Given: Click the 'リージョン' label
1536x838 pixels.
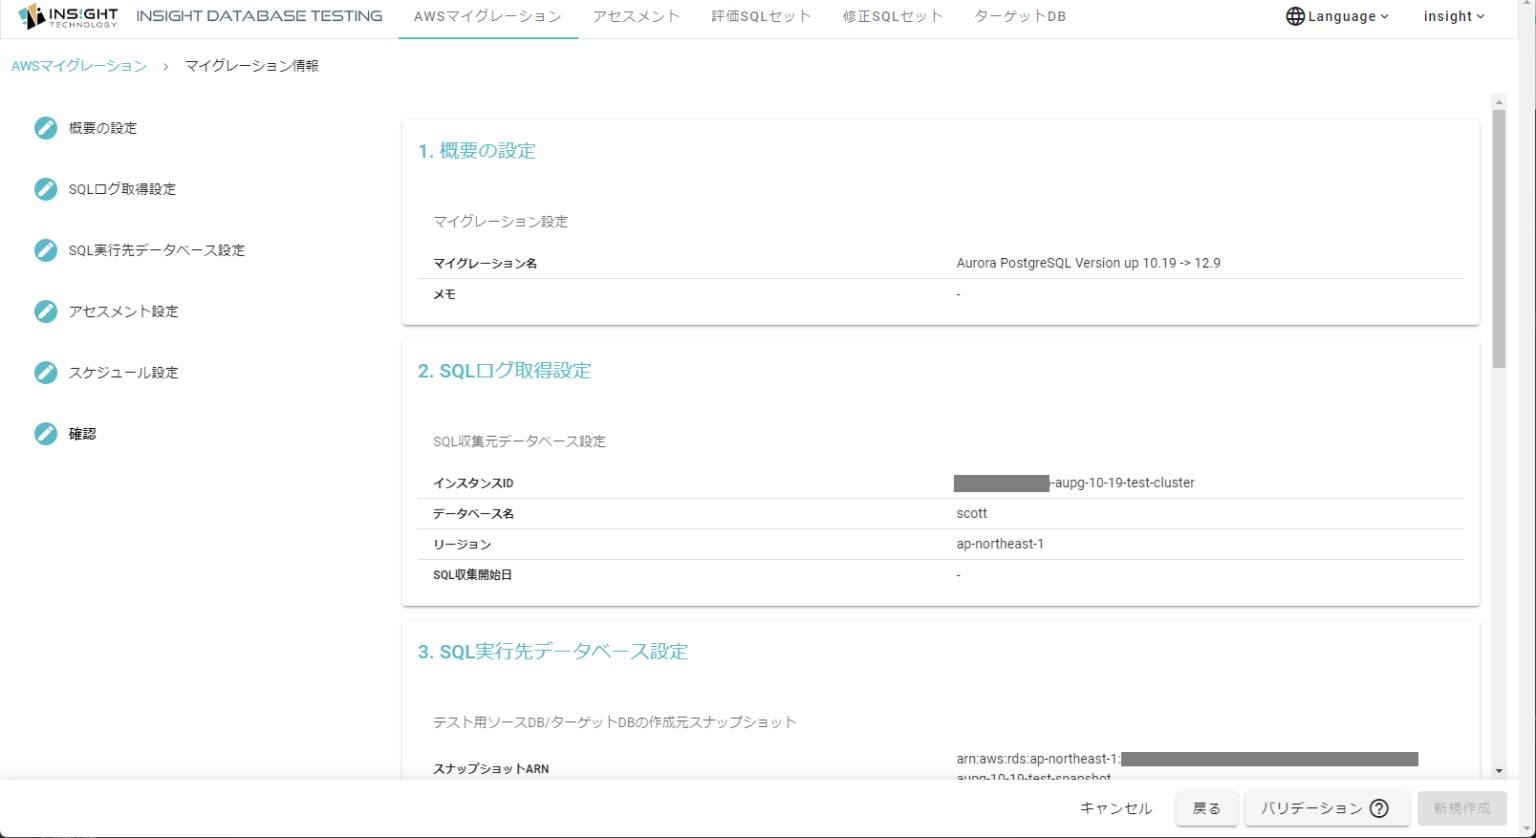Looking at the screenshot, I should pyautogui.click(x=462, y=544).
